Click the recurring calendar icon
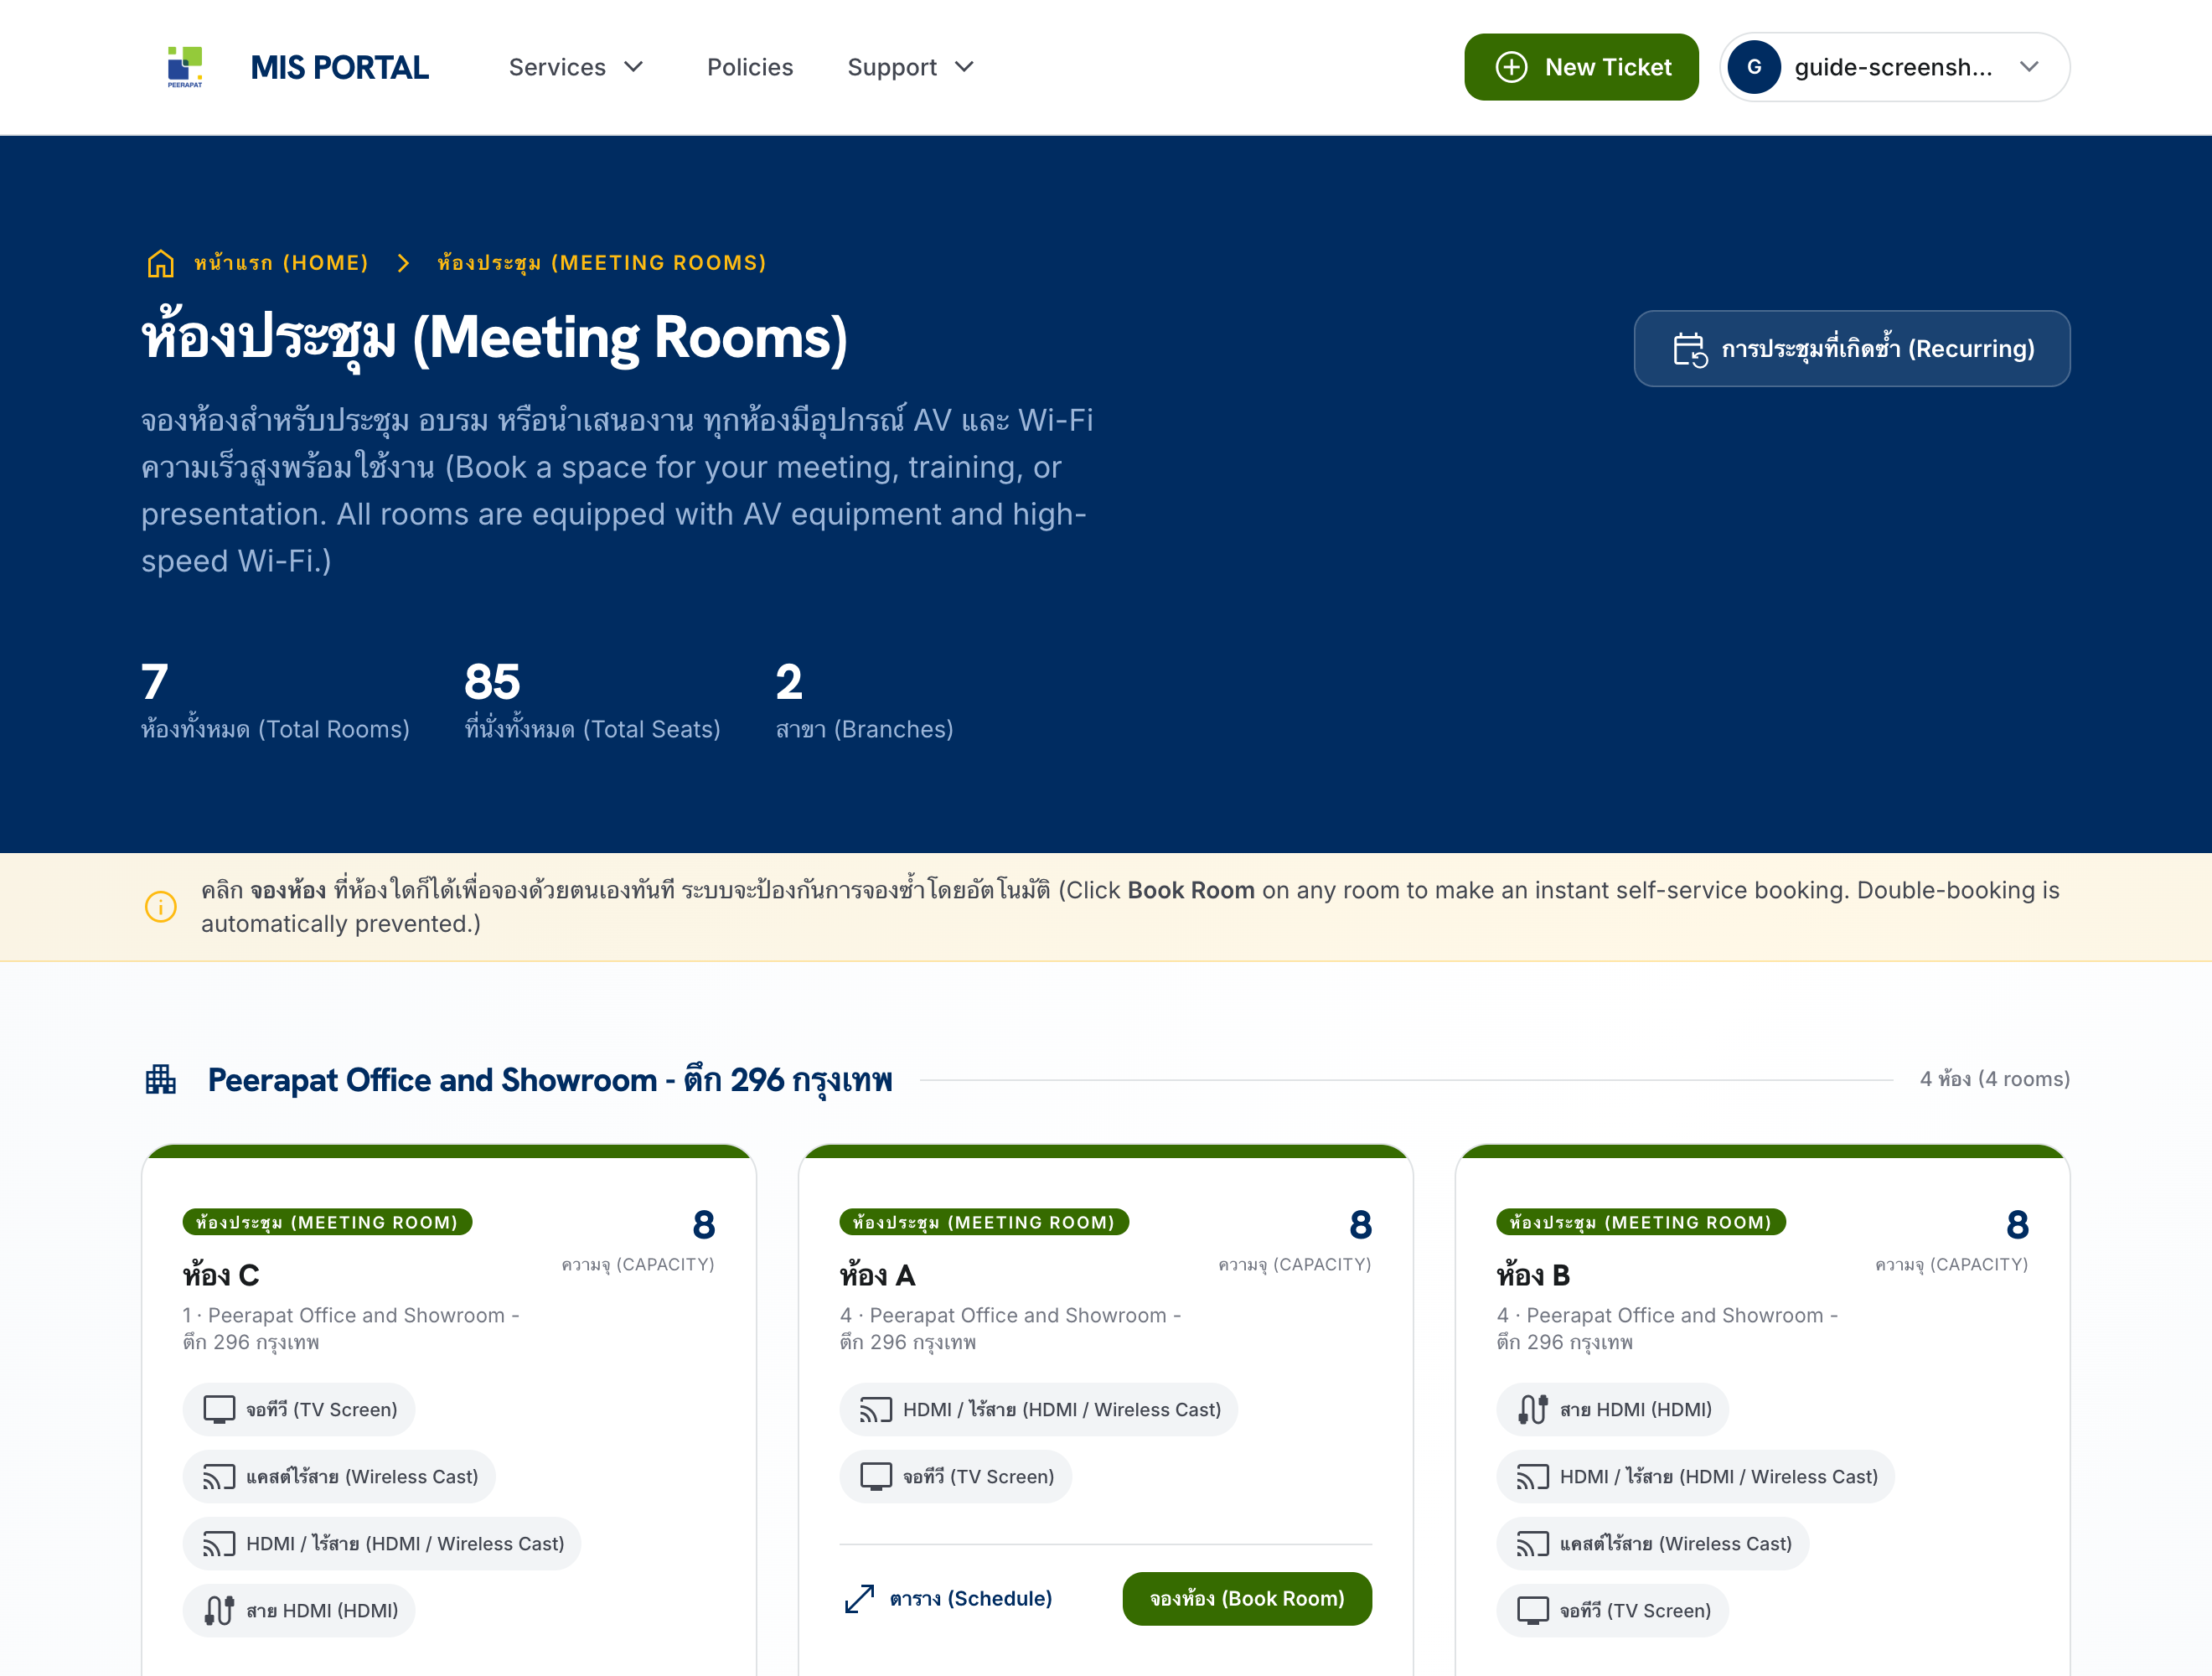2212x1676 pixels. [1689, 349]
